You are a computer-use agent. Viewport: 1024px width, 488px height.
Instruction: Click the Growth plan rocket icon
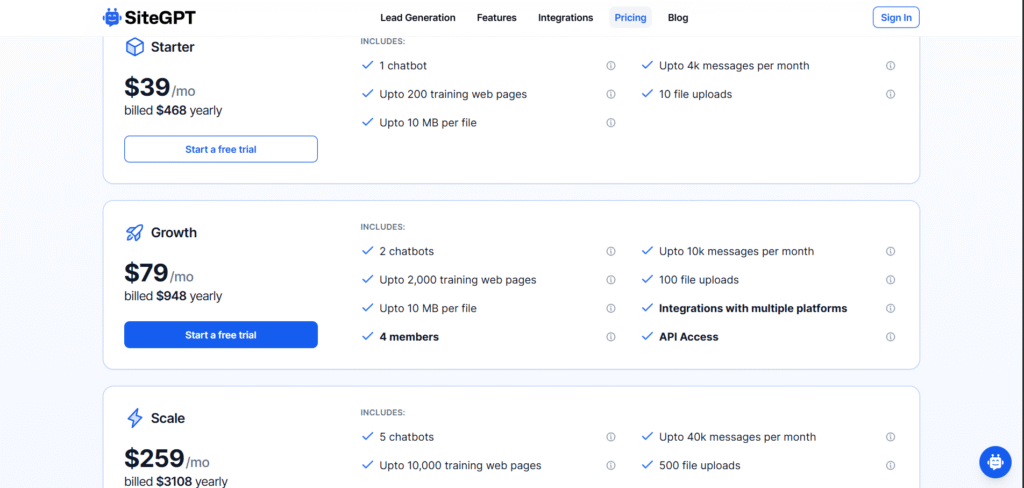(x=135, y=233)
